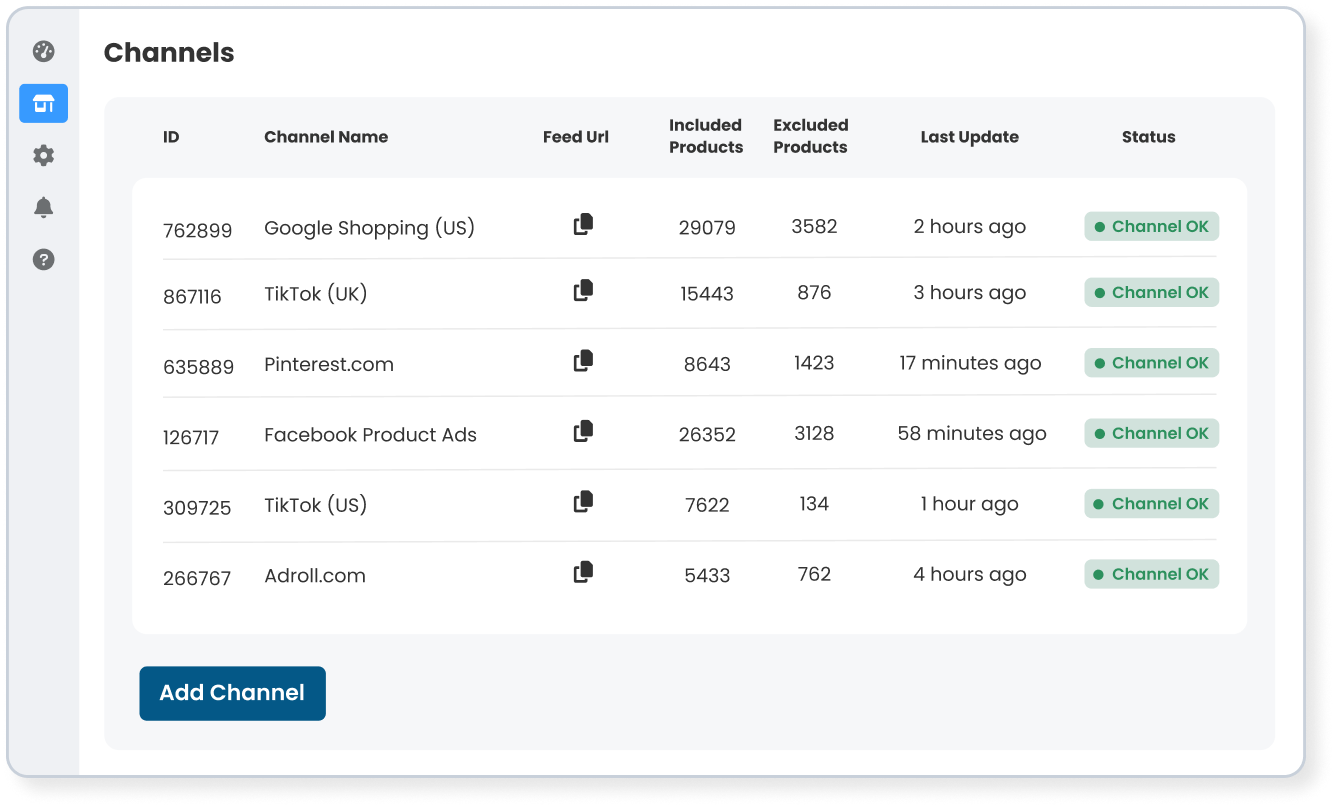Open the Google Shopping (US) channel name

pyautogui.click(x=369, y=228)
